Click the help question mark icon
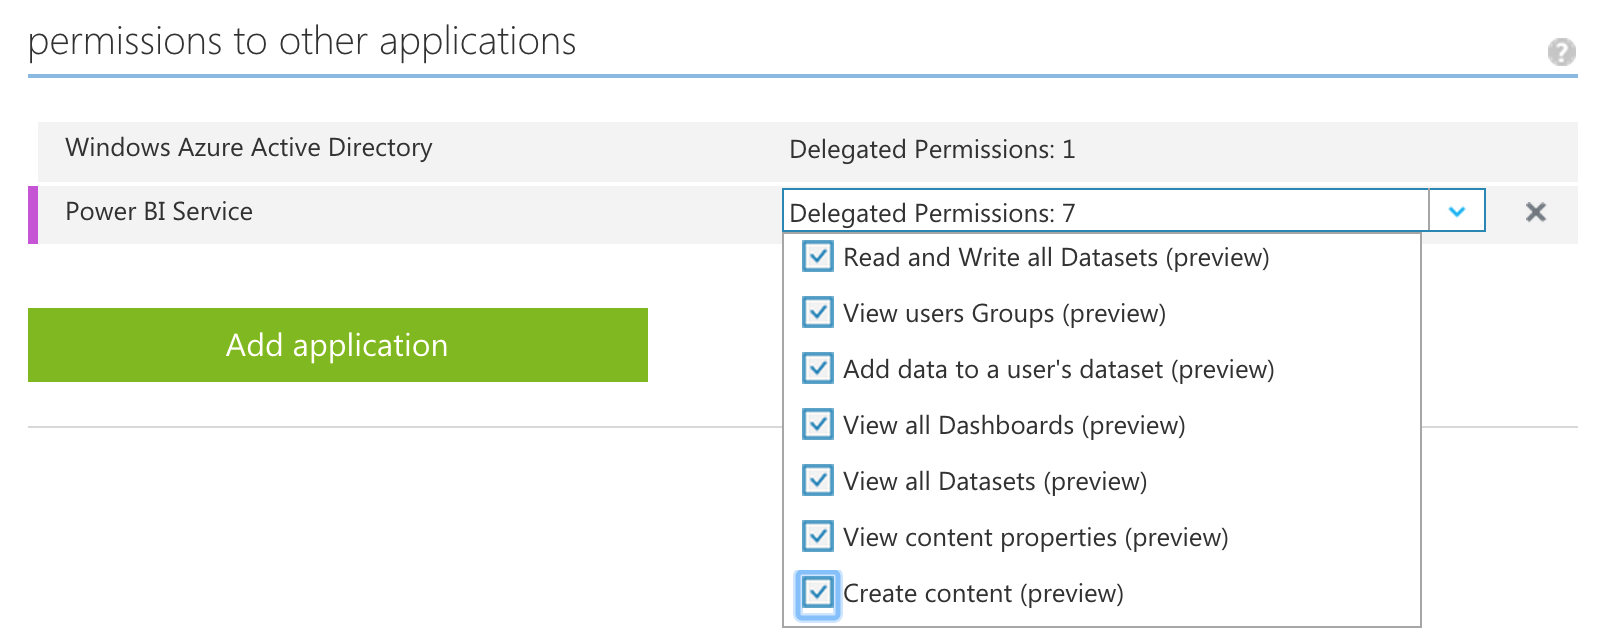The width and height of the screenshot is (1602, 636). pos(1561,51)
